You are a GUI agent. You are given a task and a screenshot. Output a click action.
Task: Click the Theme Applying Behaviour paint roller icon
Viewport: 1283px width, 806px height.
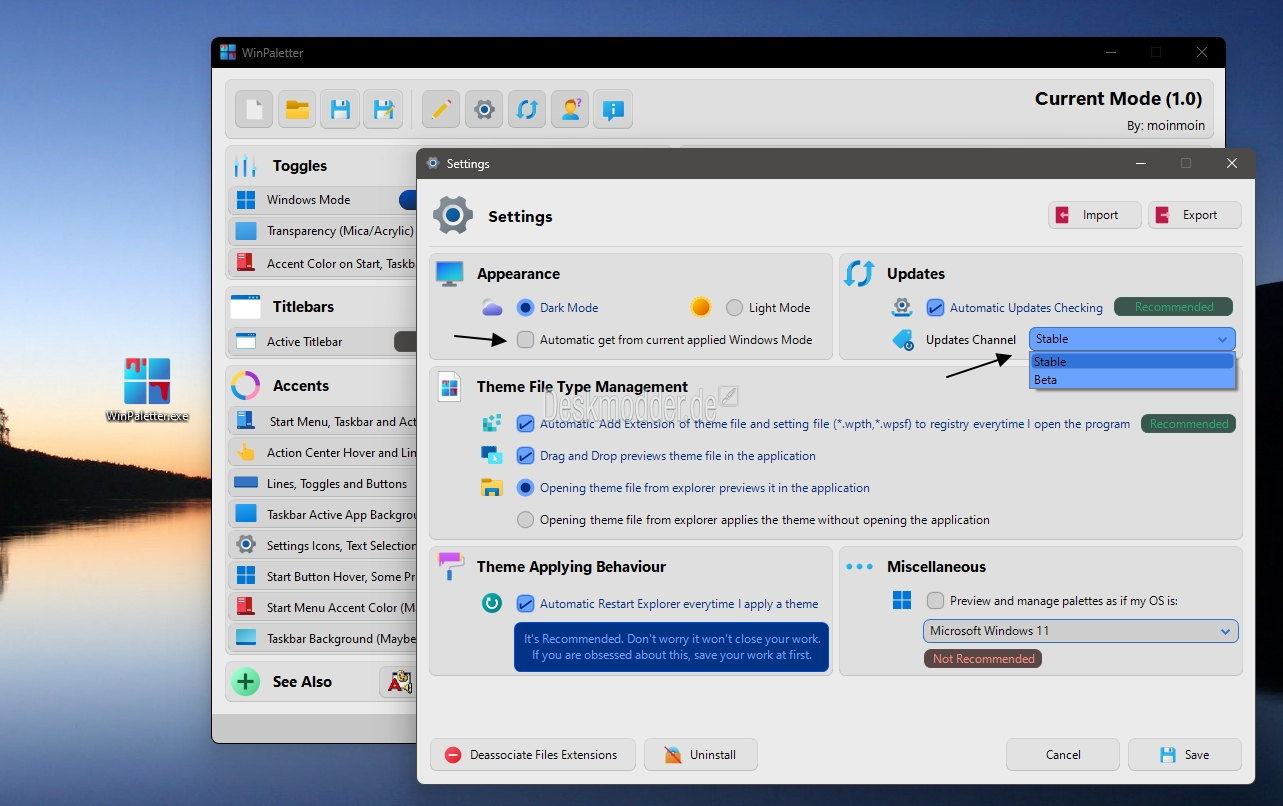[x=451, y=566]
